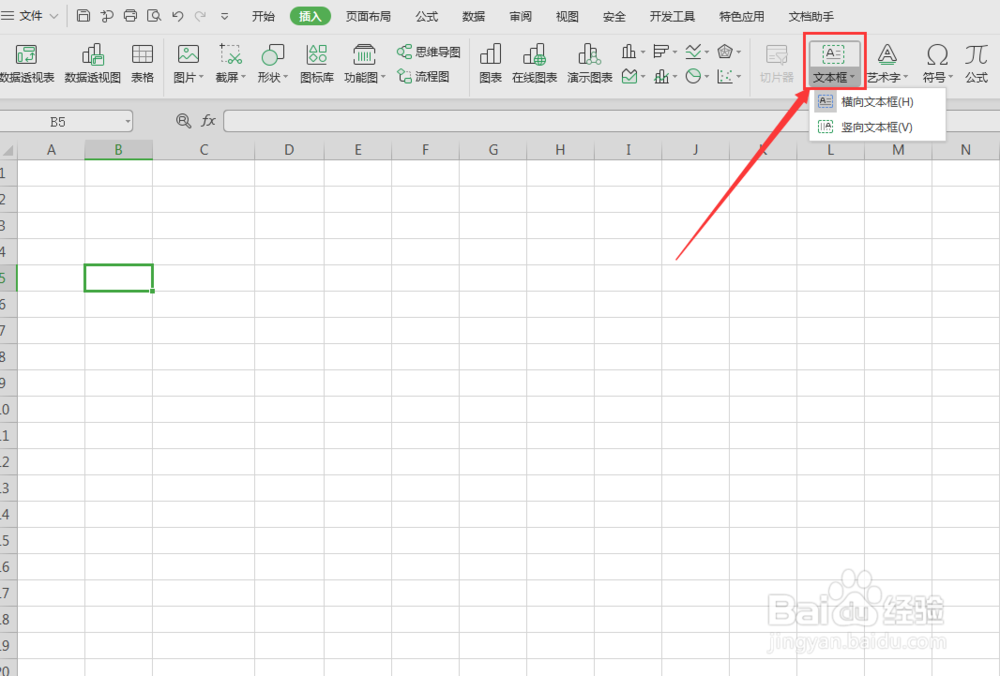Click the fx insert function icon
Viewport: 1000px width, 676px height.
tap(209, 121)
